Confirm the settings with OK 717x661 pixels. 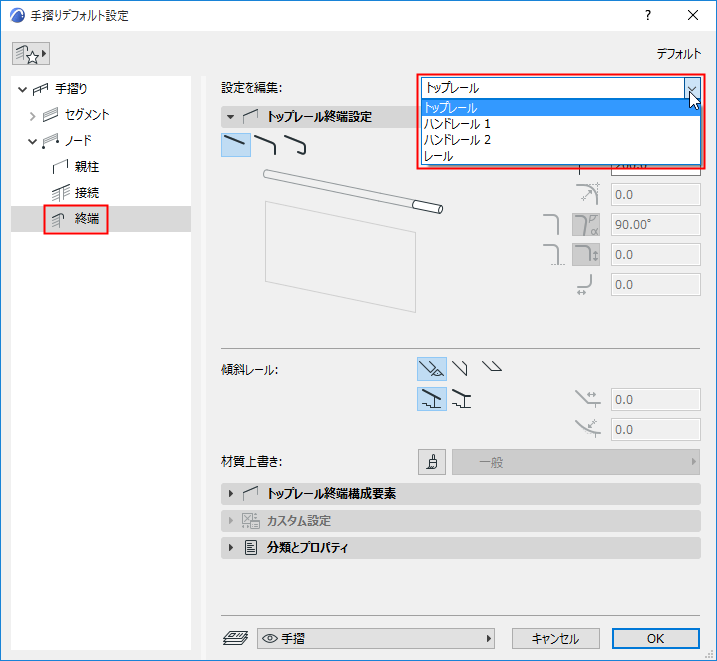[x=656, y=639]
